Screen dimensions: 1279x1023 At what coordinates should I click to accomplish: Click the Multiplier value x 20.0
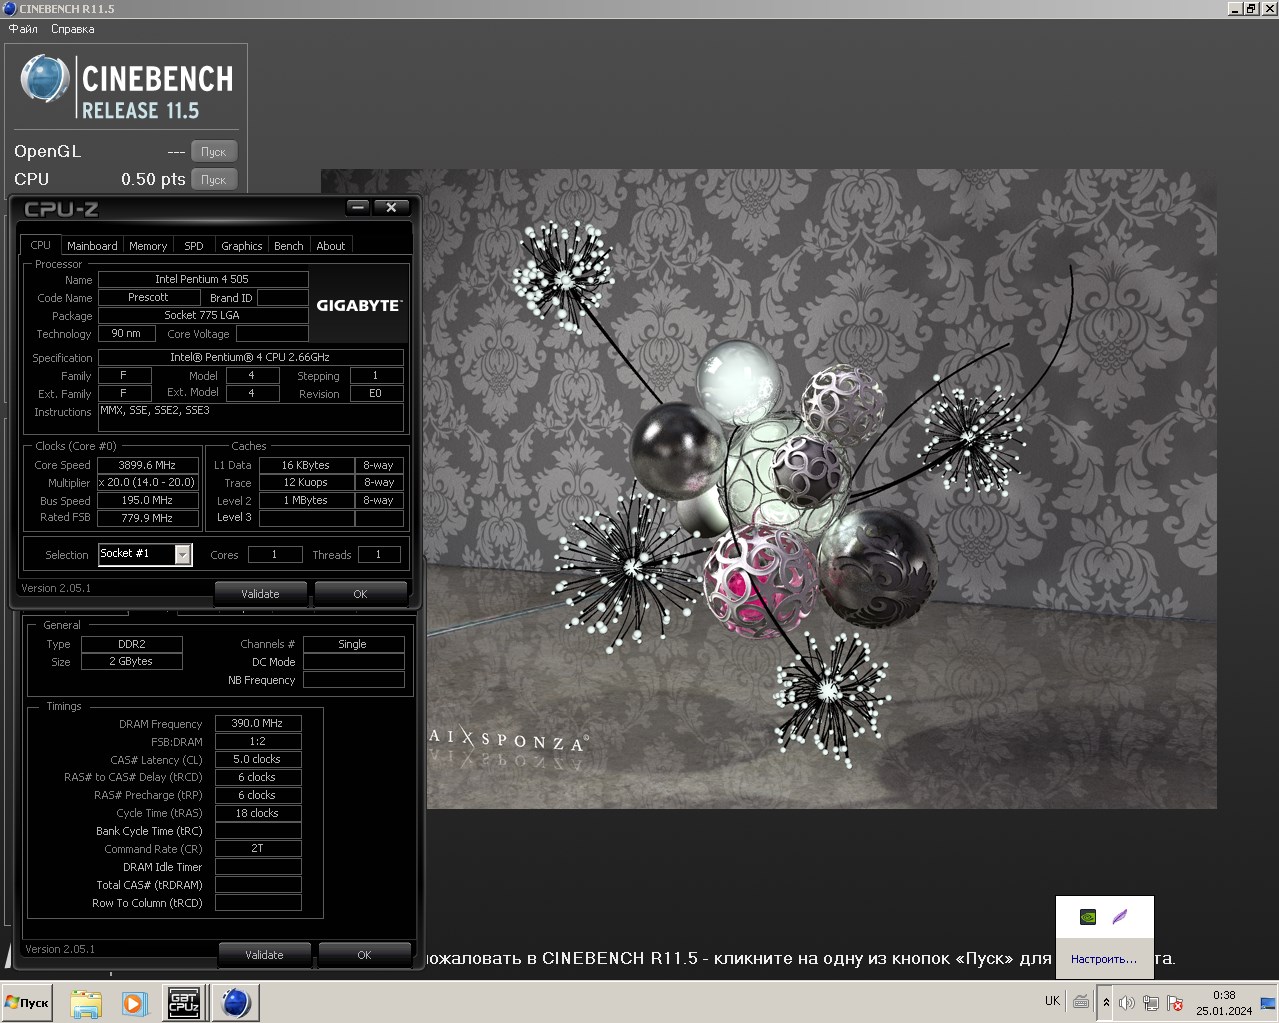point(148,482)
